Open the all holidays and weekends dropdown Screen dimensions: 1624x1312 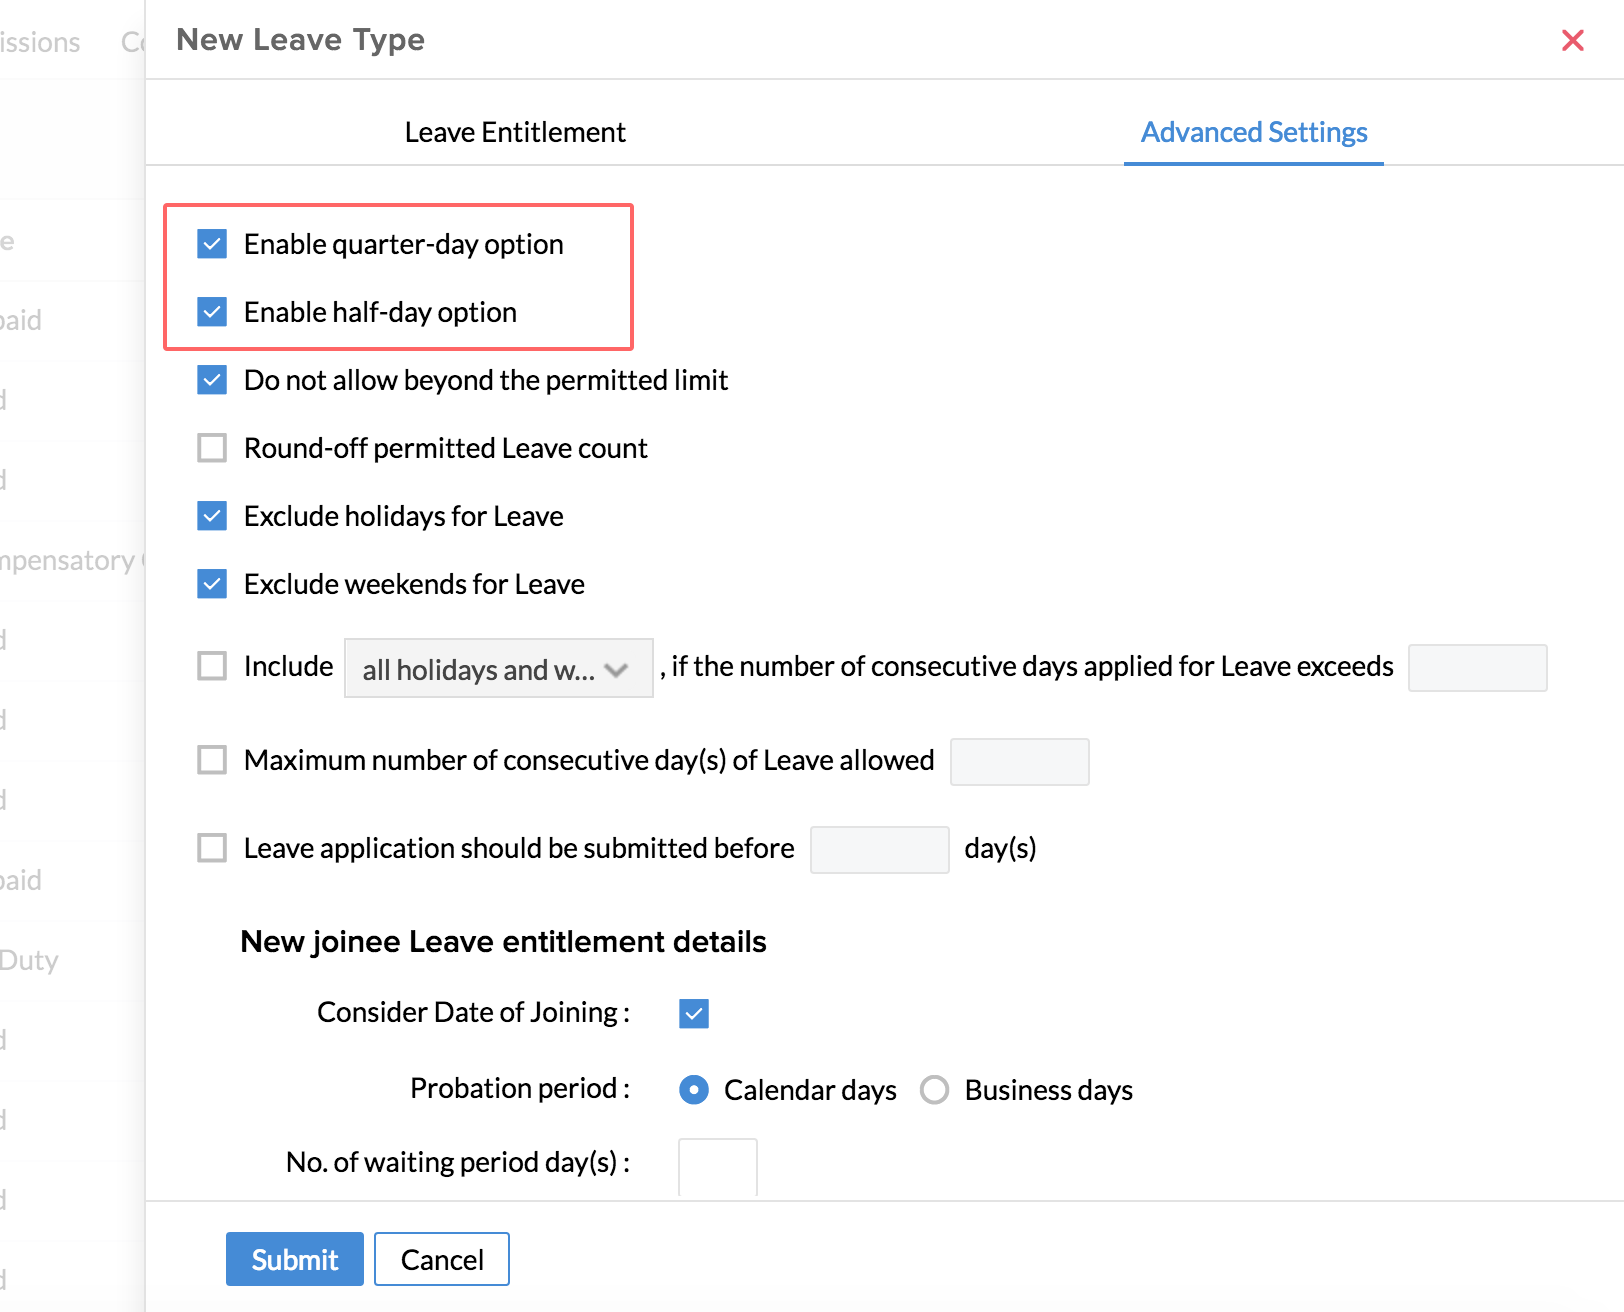click(498, 669)
